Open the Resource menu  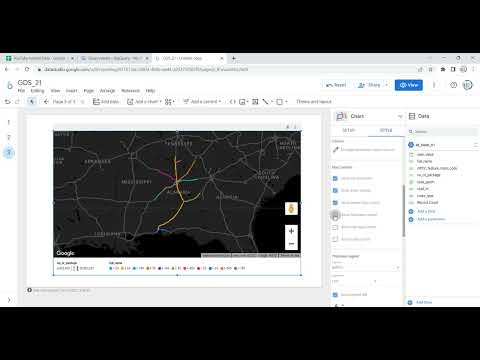click(130, 91)
